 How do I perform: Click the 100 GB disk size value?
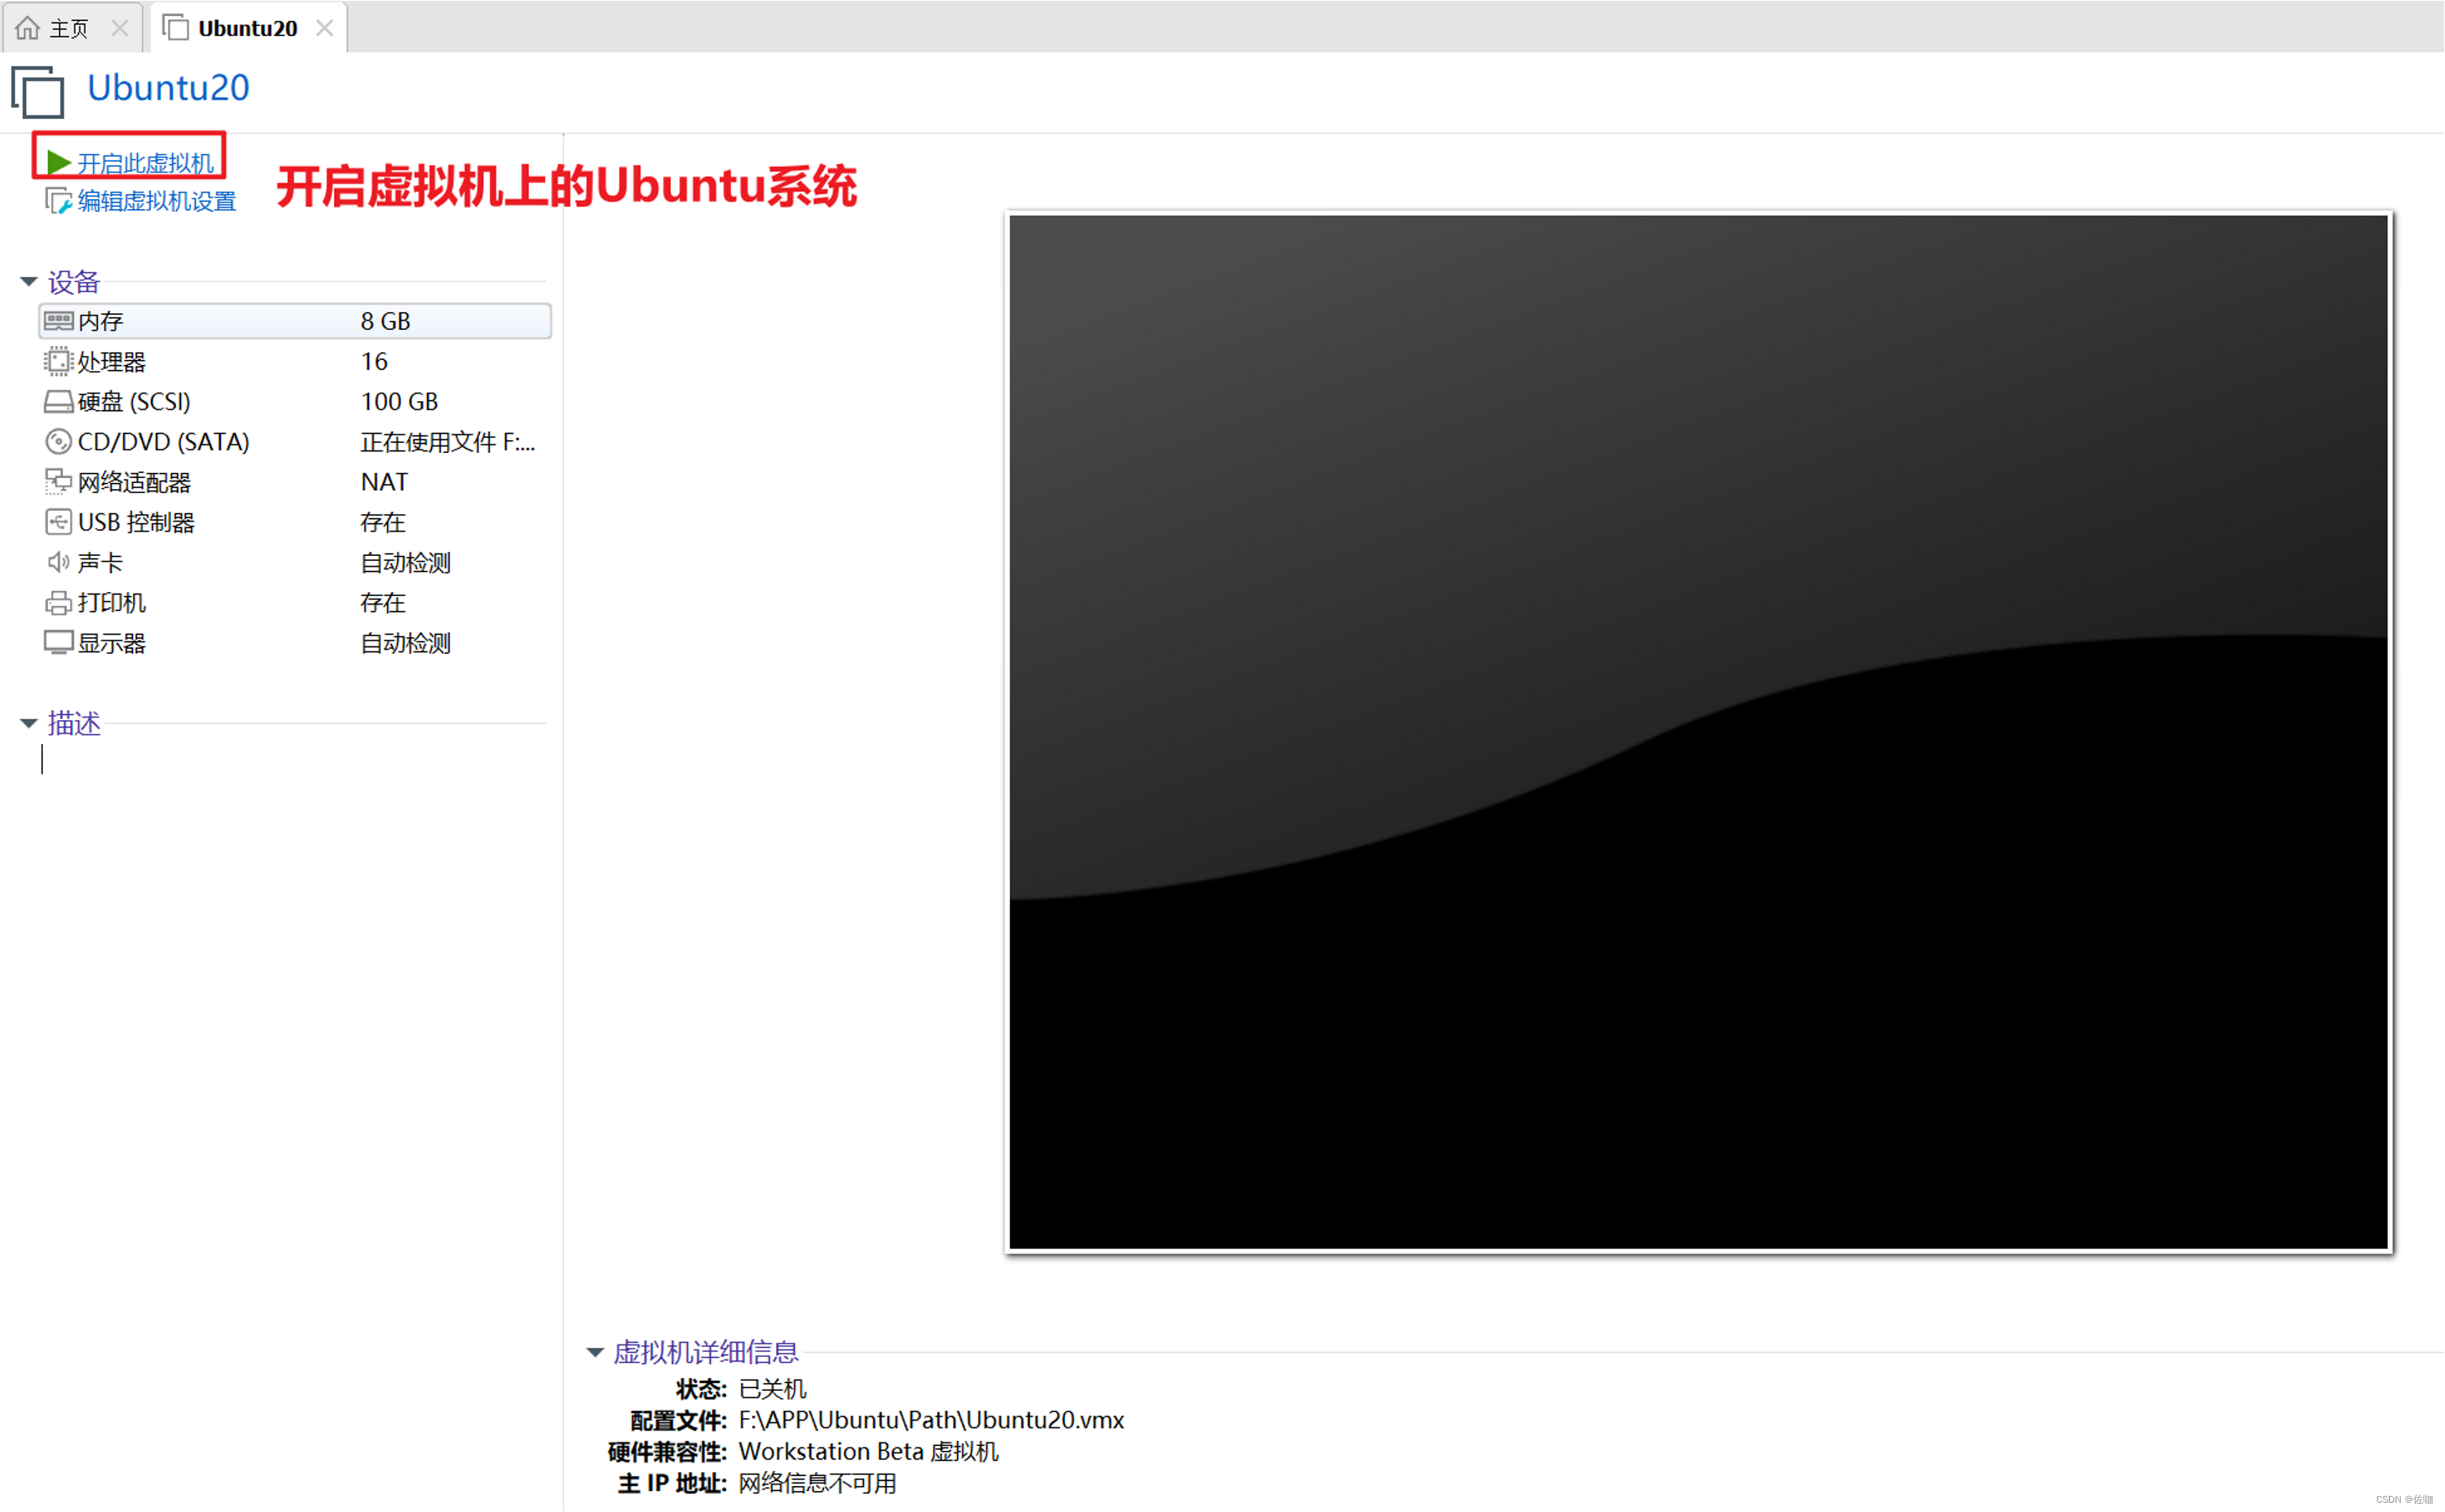coord(400,402)
